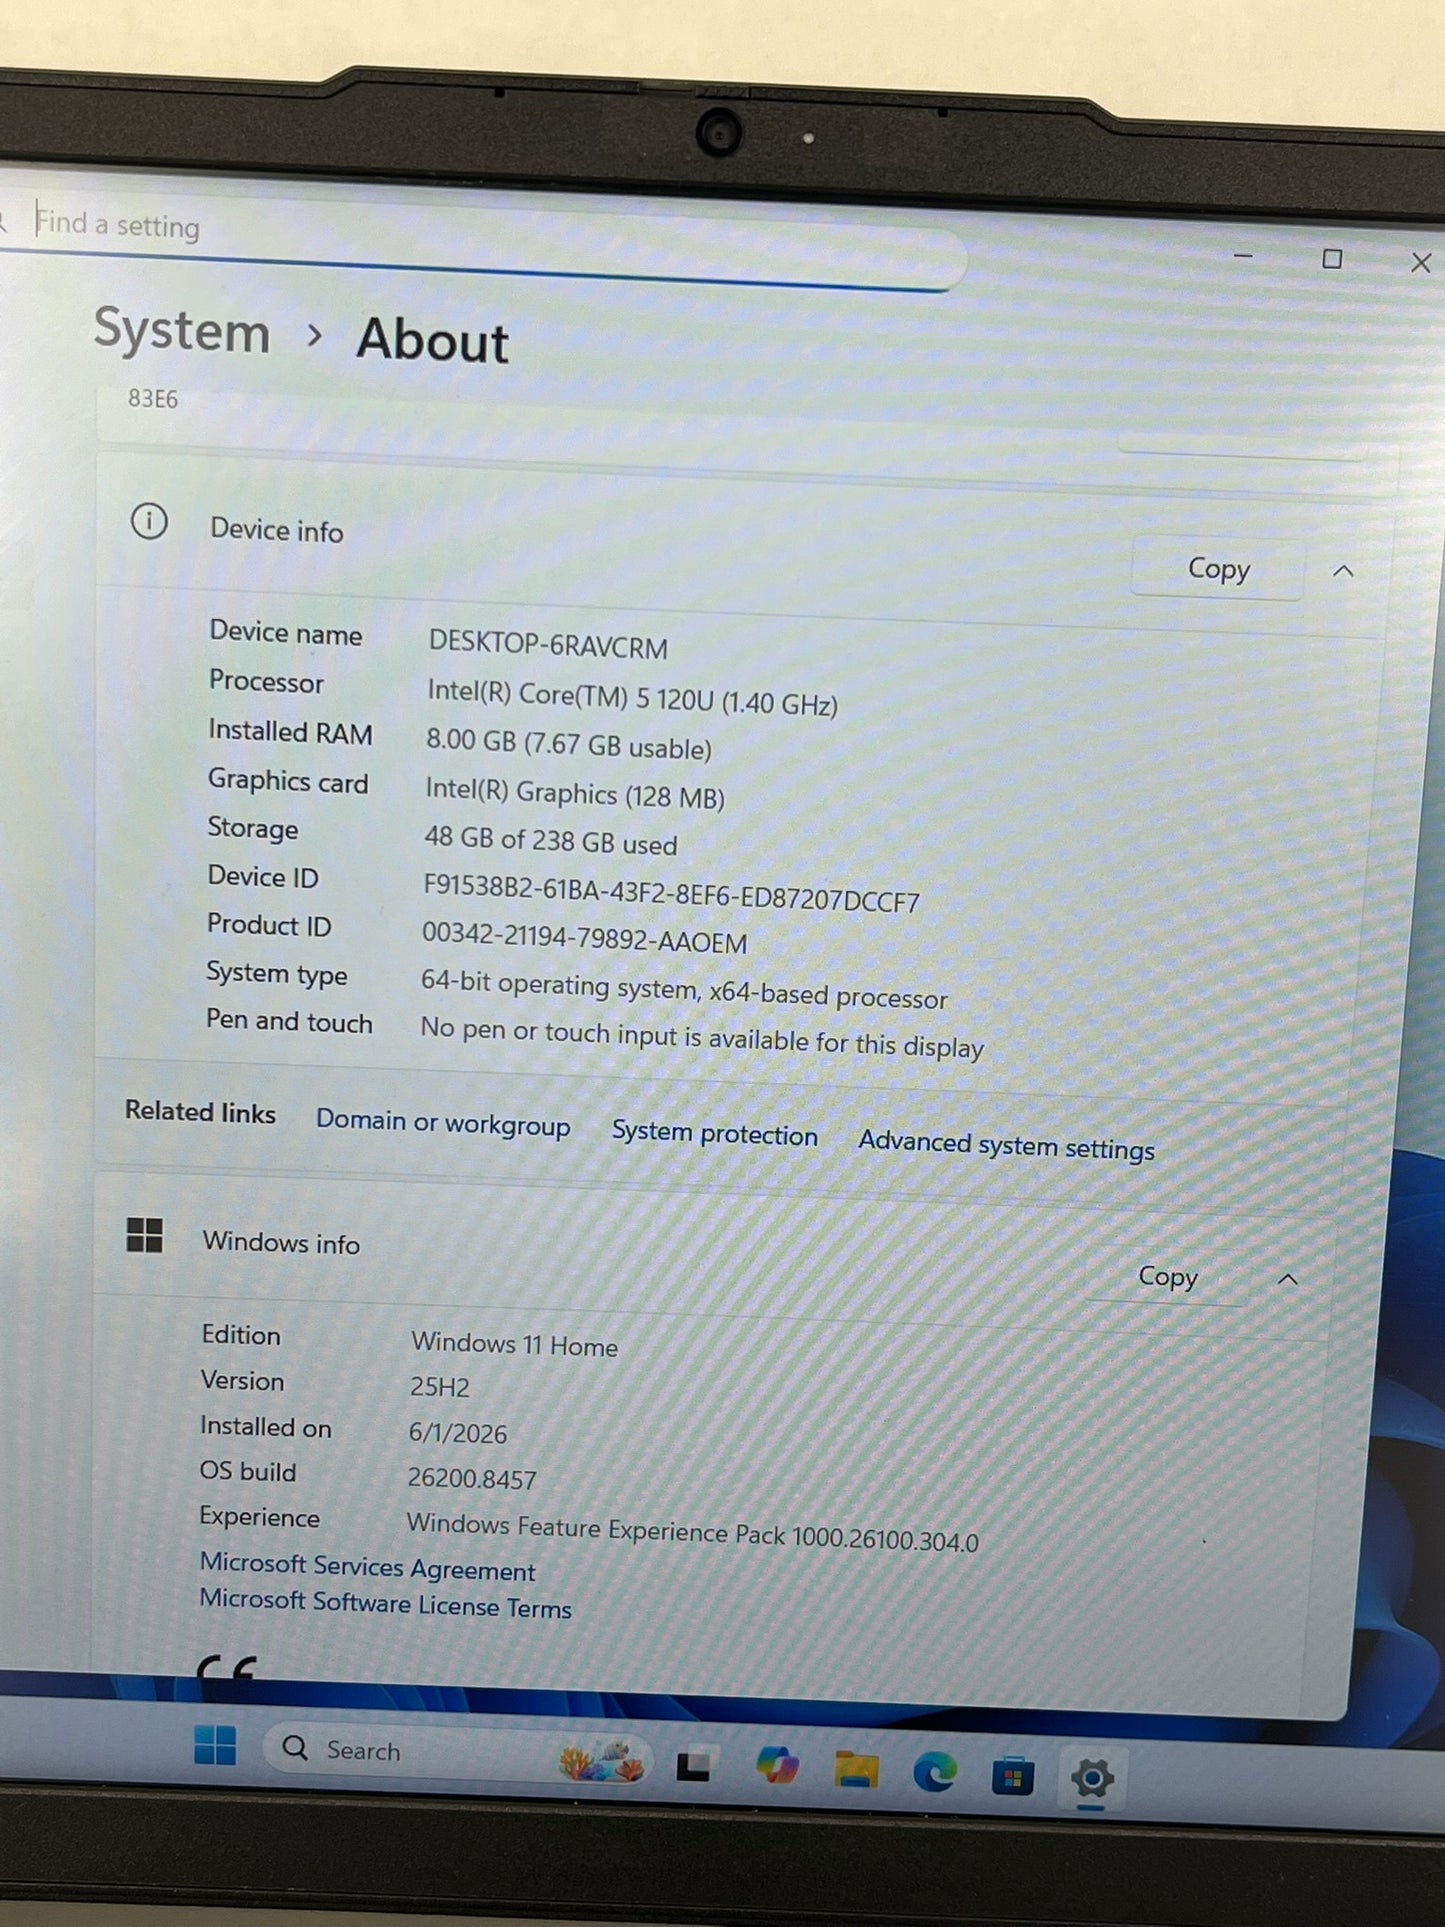The width and height of the screenshot is (1445, 1927).
Task: Collapse the Windows info section
Action: click(x=1288, y=1279)
